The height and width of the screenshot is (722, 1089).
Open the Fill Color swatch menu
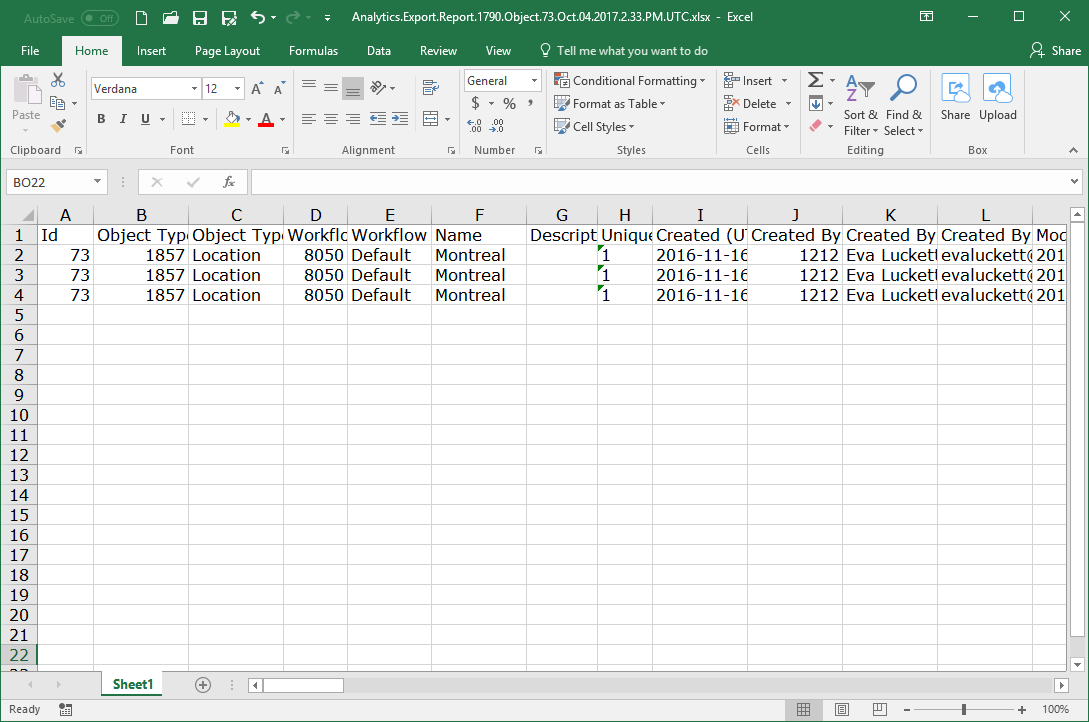coord(234,118)
